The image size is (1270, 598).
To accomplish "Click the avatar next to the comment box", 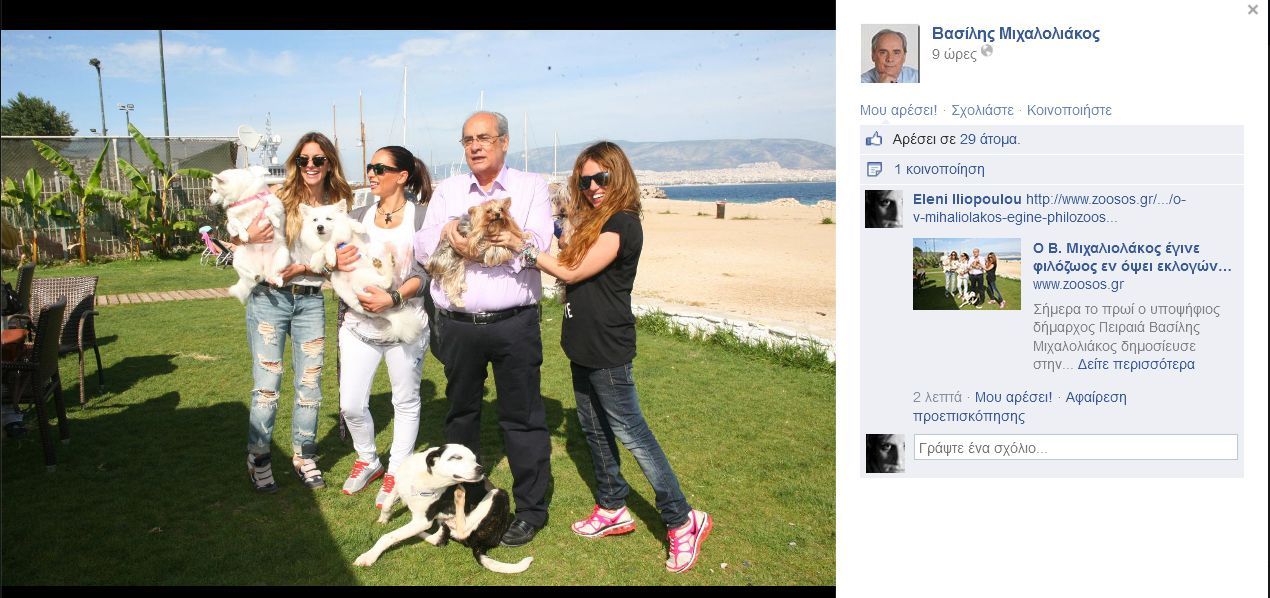I will click(x=884, y=453).
